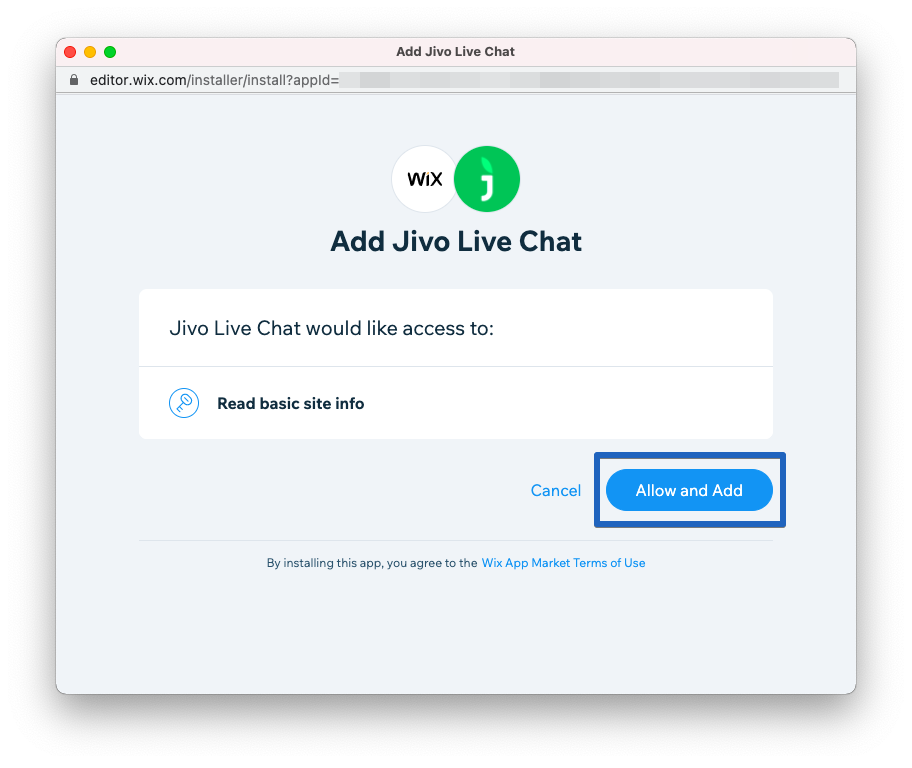Select the Read basic site info permission
Viewport: 912px width, 768px height.
click(x=290, y=403)
